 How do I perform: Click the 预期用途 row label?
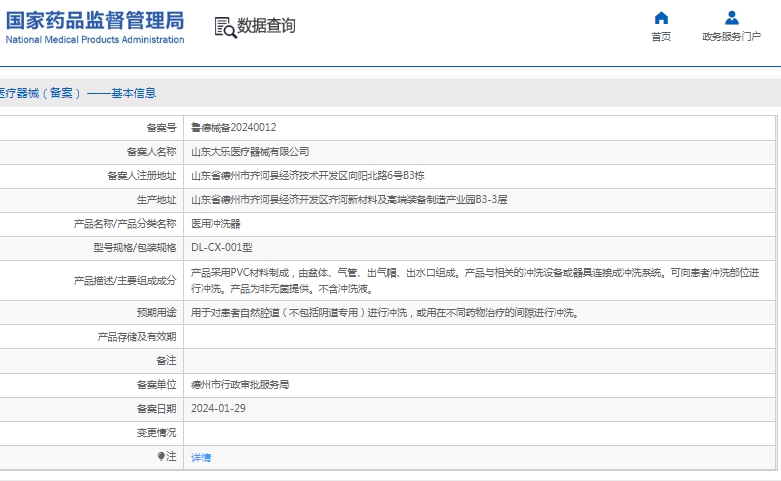tap(156, 313)
